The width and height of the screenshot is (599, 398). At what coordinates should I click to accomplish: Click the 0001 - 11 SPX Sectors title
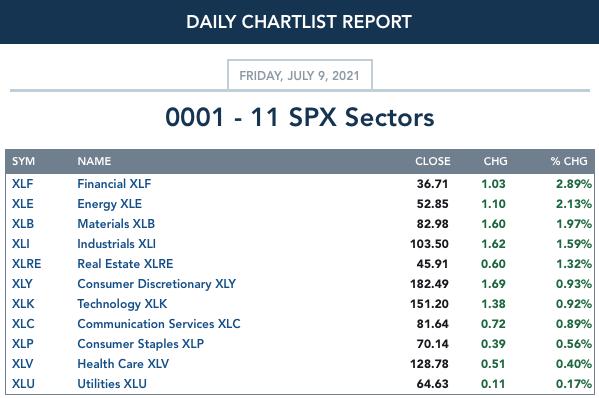(x=300, y=117)
